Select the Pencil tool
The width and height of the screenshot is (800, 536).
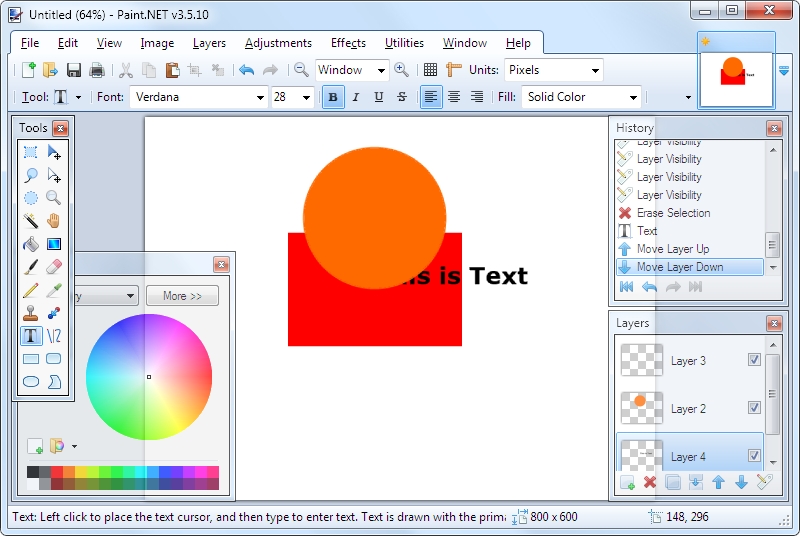(x=31, y=290)
